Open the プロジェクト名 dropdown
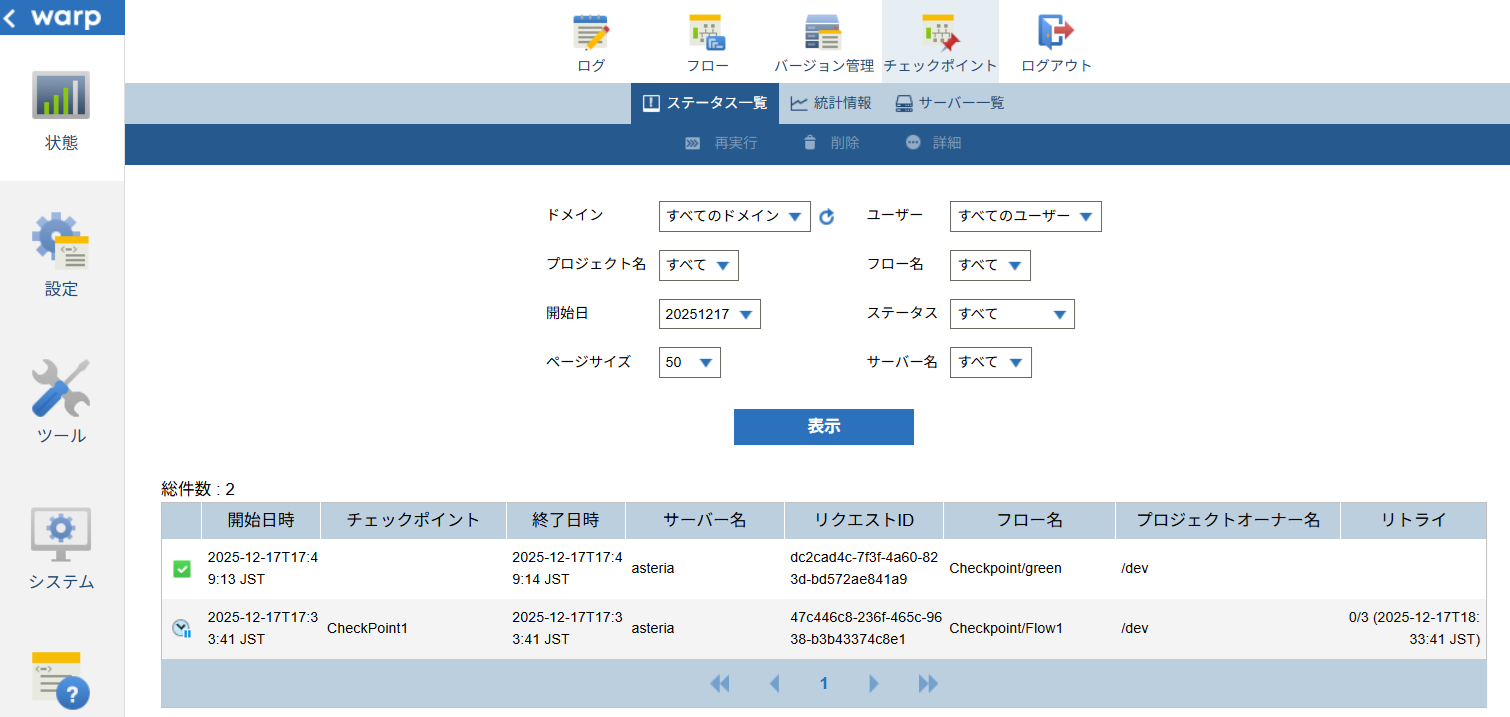This screenshot has width=1510, height=717. tap(699, 265)
